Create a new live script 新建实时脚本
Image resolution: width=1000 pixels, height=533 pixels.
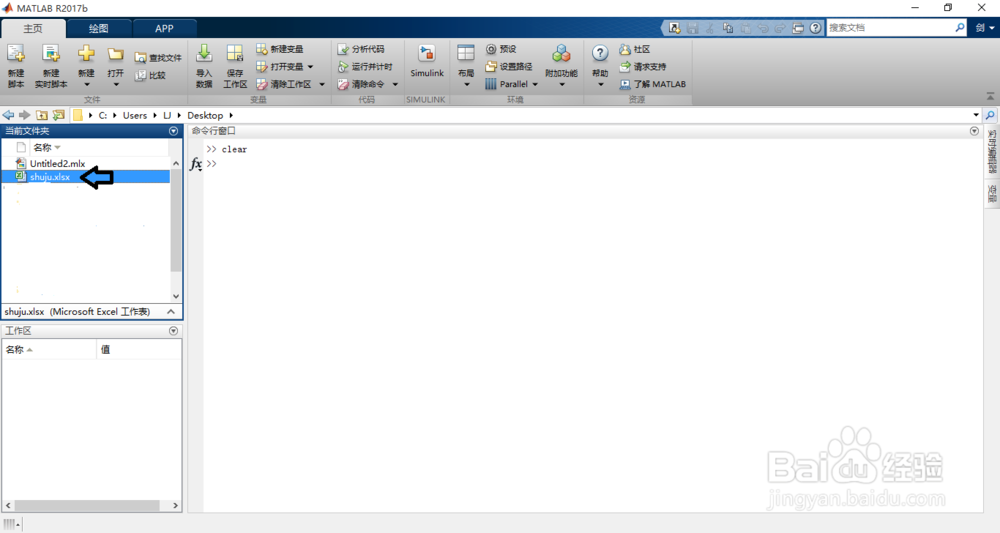pos(51,66)
